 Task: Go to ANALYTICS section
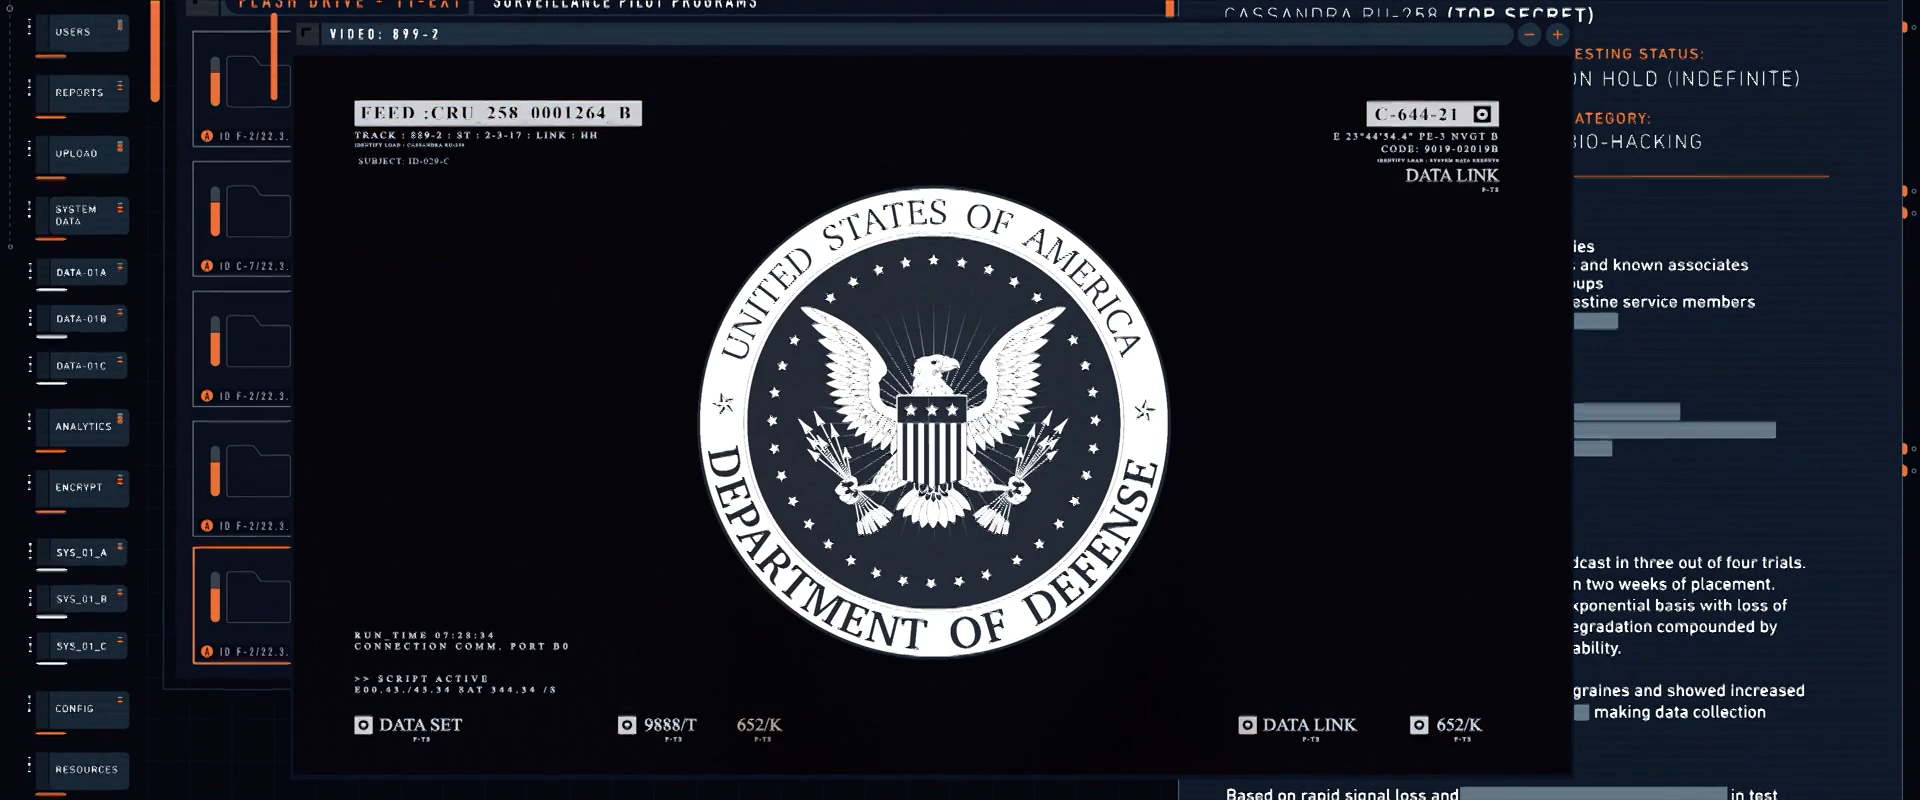point(82,427)
